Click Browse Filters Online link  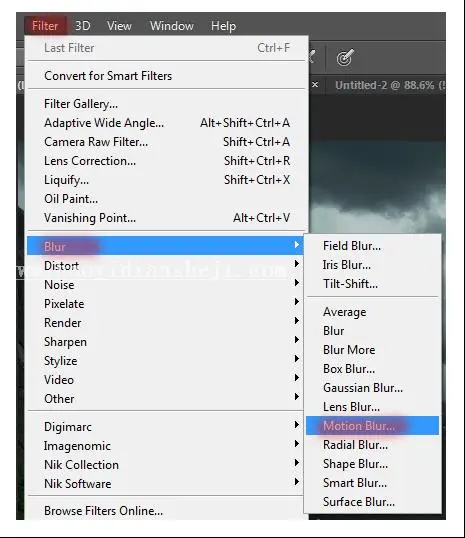click(103, 511)
